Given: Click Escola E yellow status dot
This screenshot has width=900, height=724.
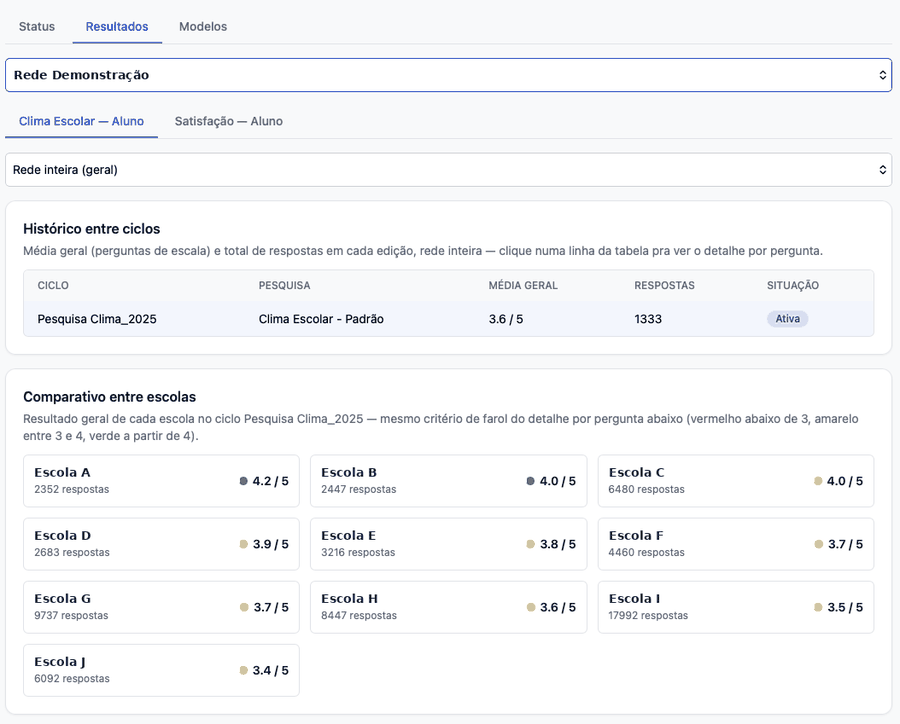Looking at the screenshot, I should coord(530,544).
